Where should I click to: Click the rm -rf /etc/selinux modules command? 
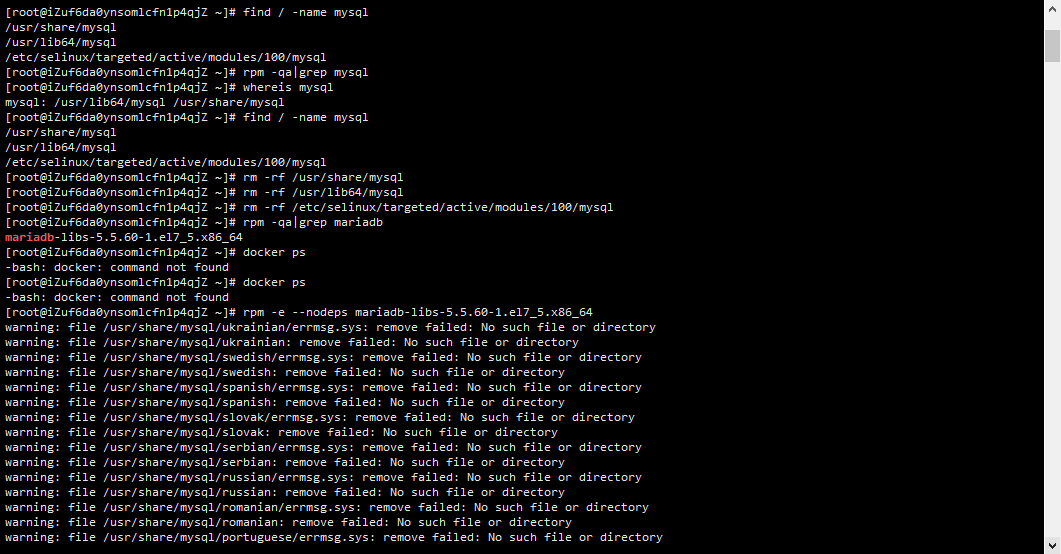pyautogui.click(x=428, y=207)
